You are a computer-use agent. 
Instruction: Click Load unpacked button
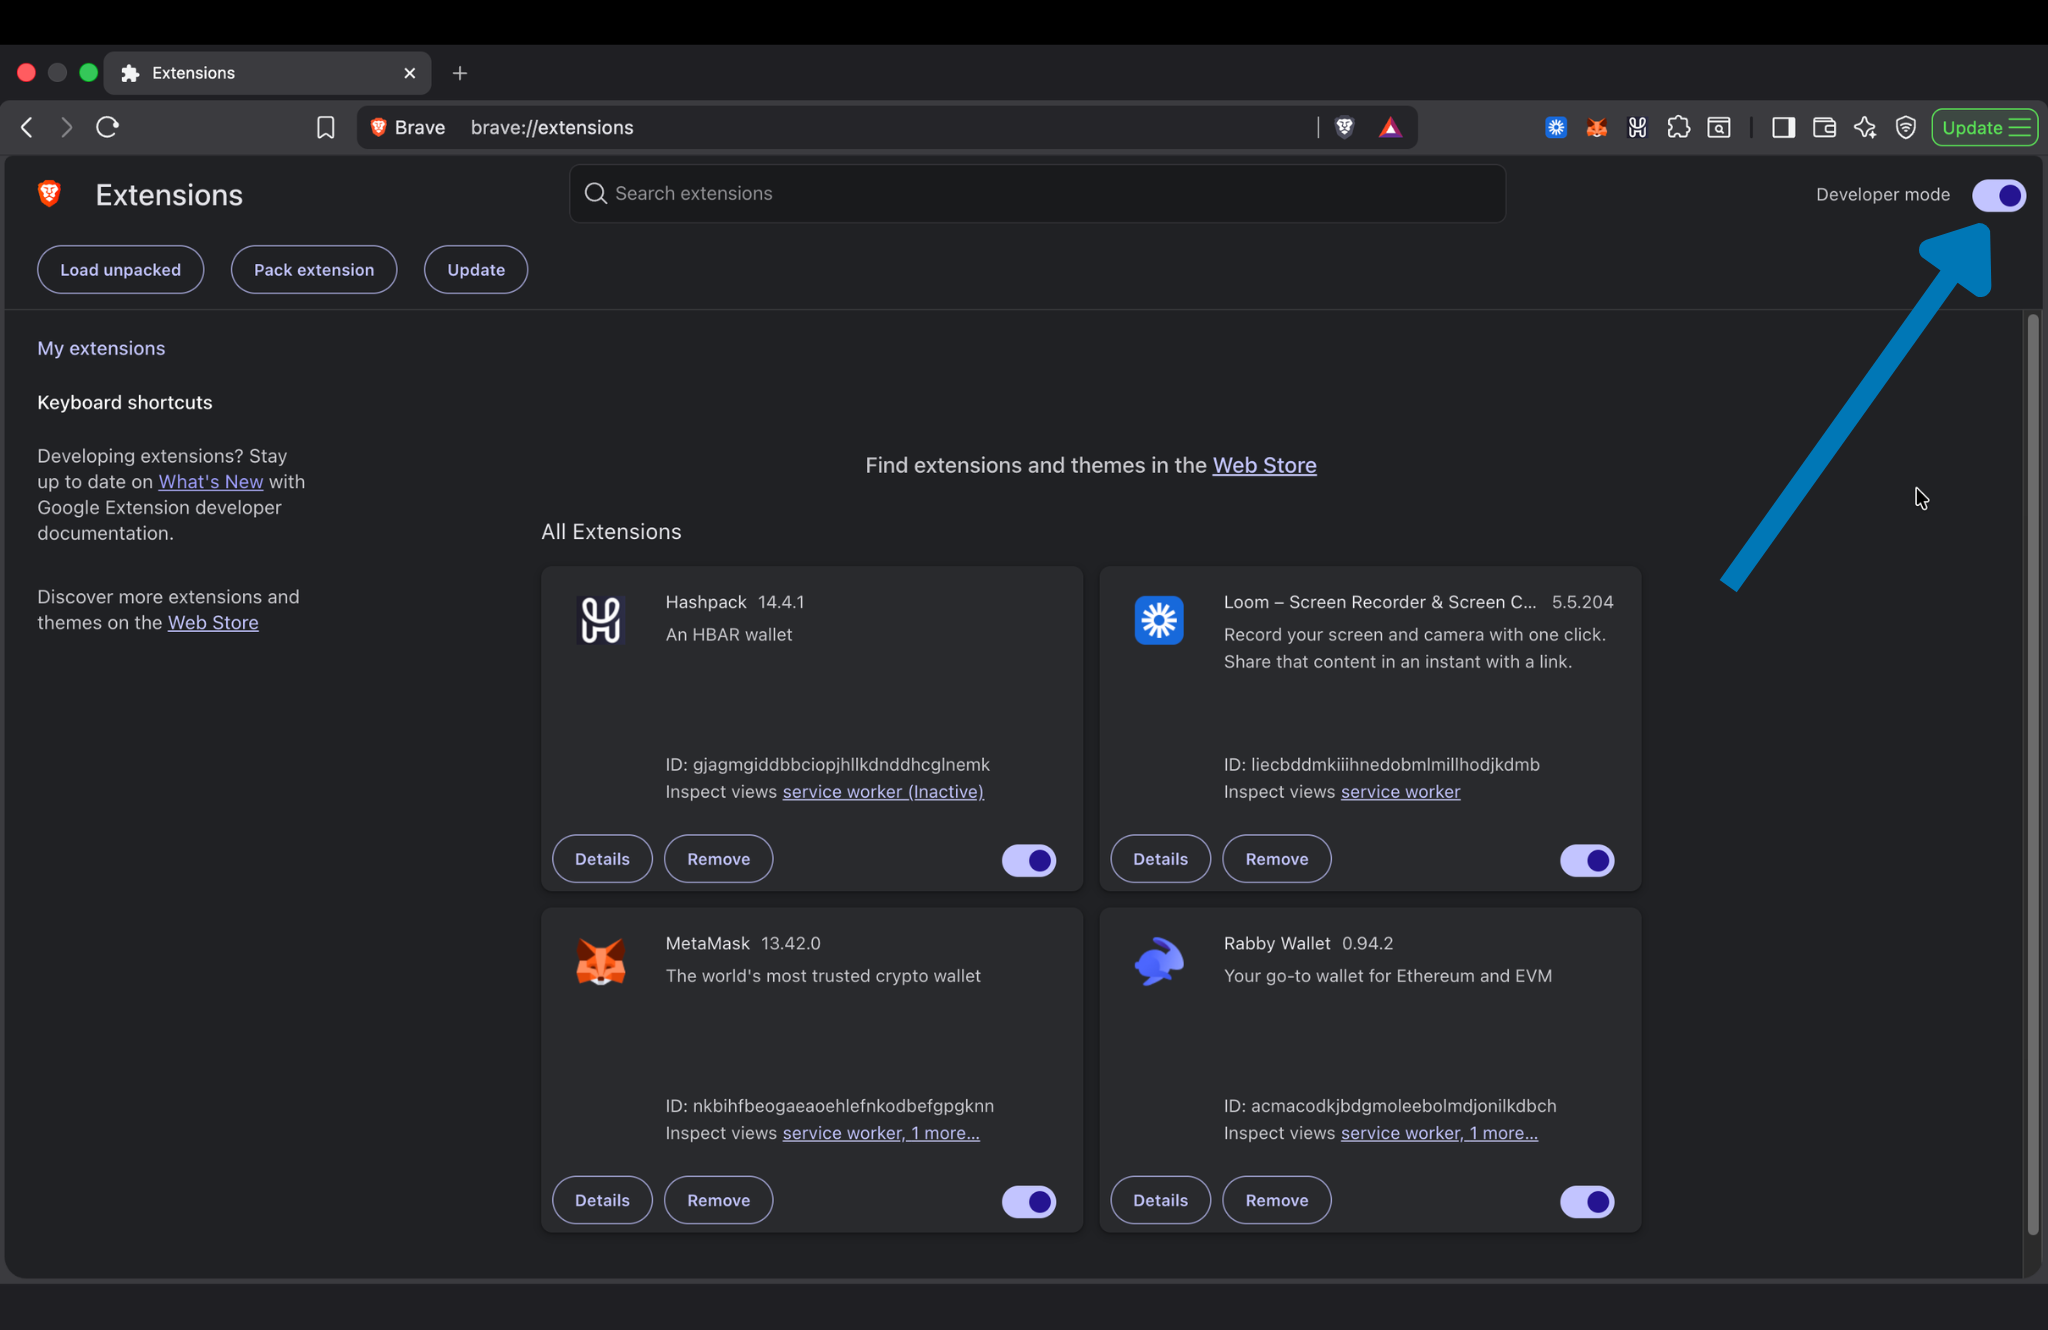120,270
